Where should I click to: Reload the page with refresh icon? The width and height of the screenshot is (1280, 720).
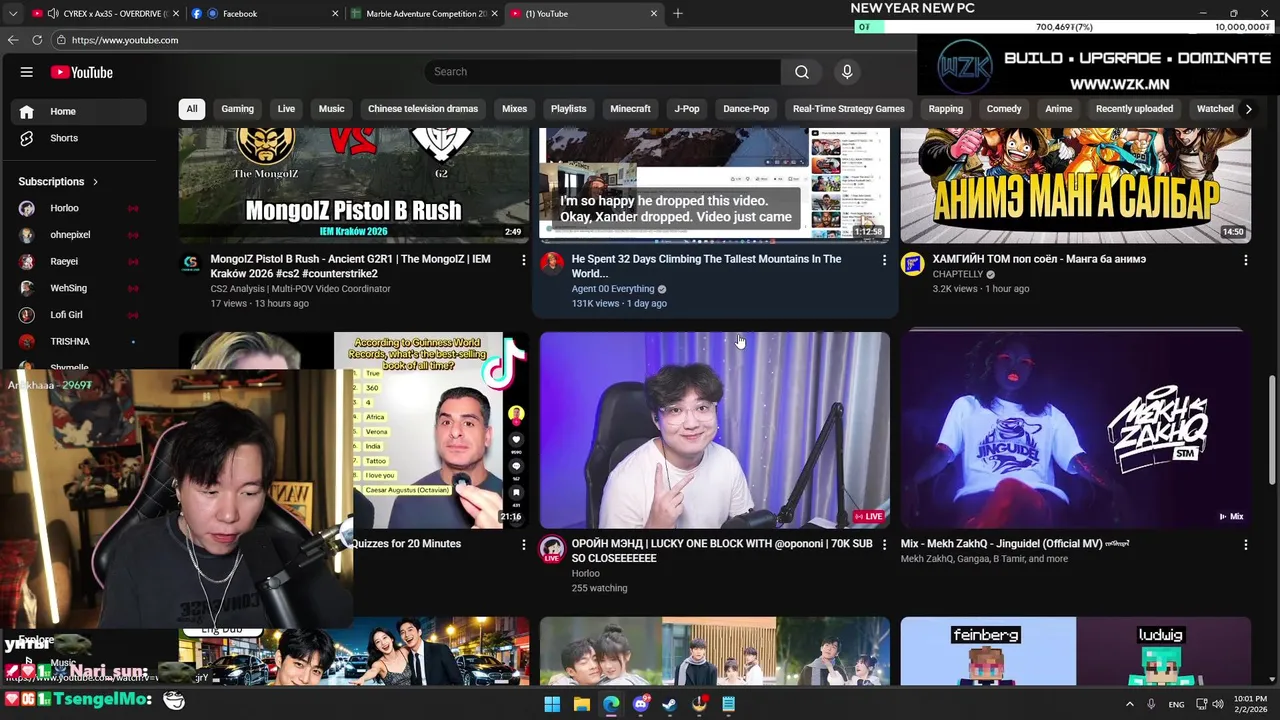[37, 40]
